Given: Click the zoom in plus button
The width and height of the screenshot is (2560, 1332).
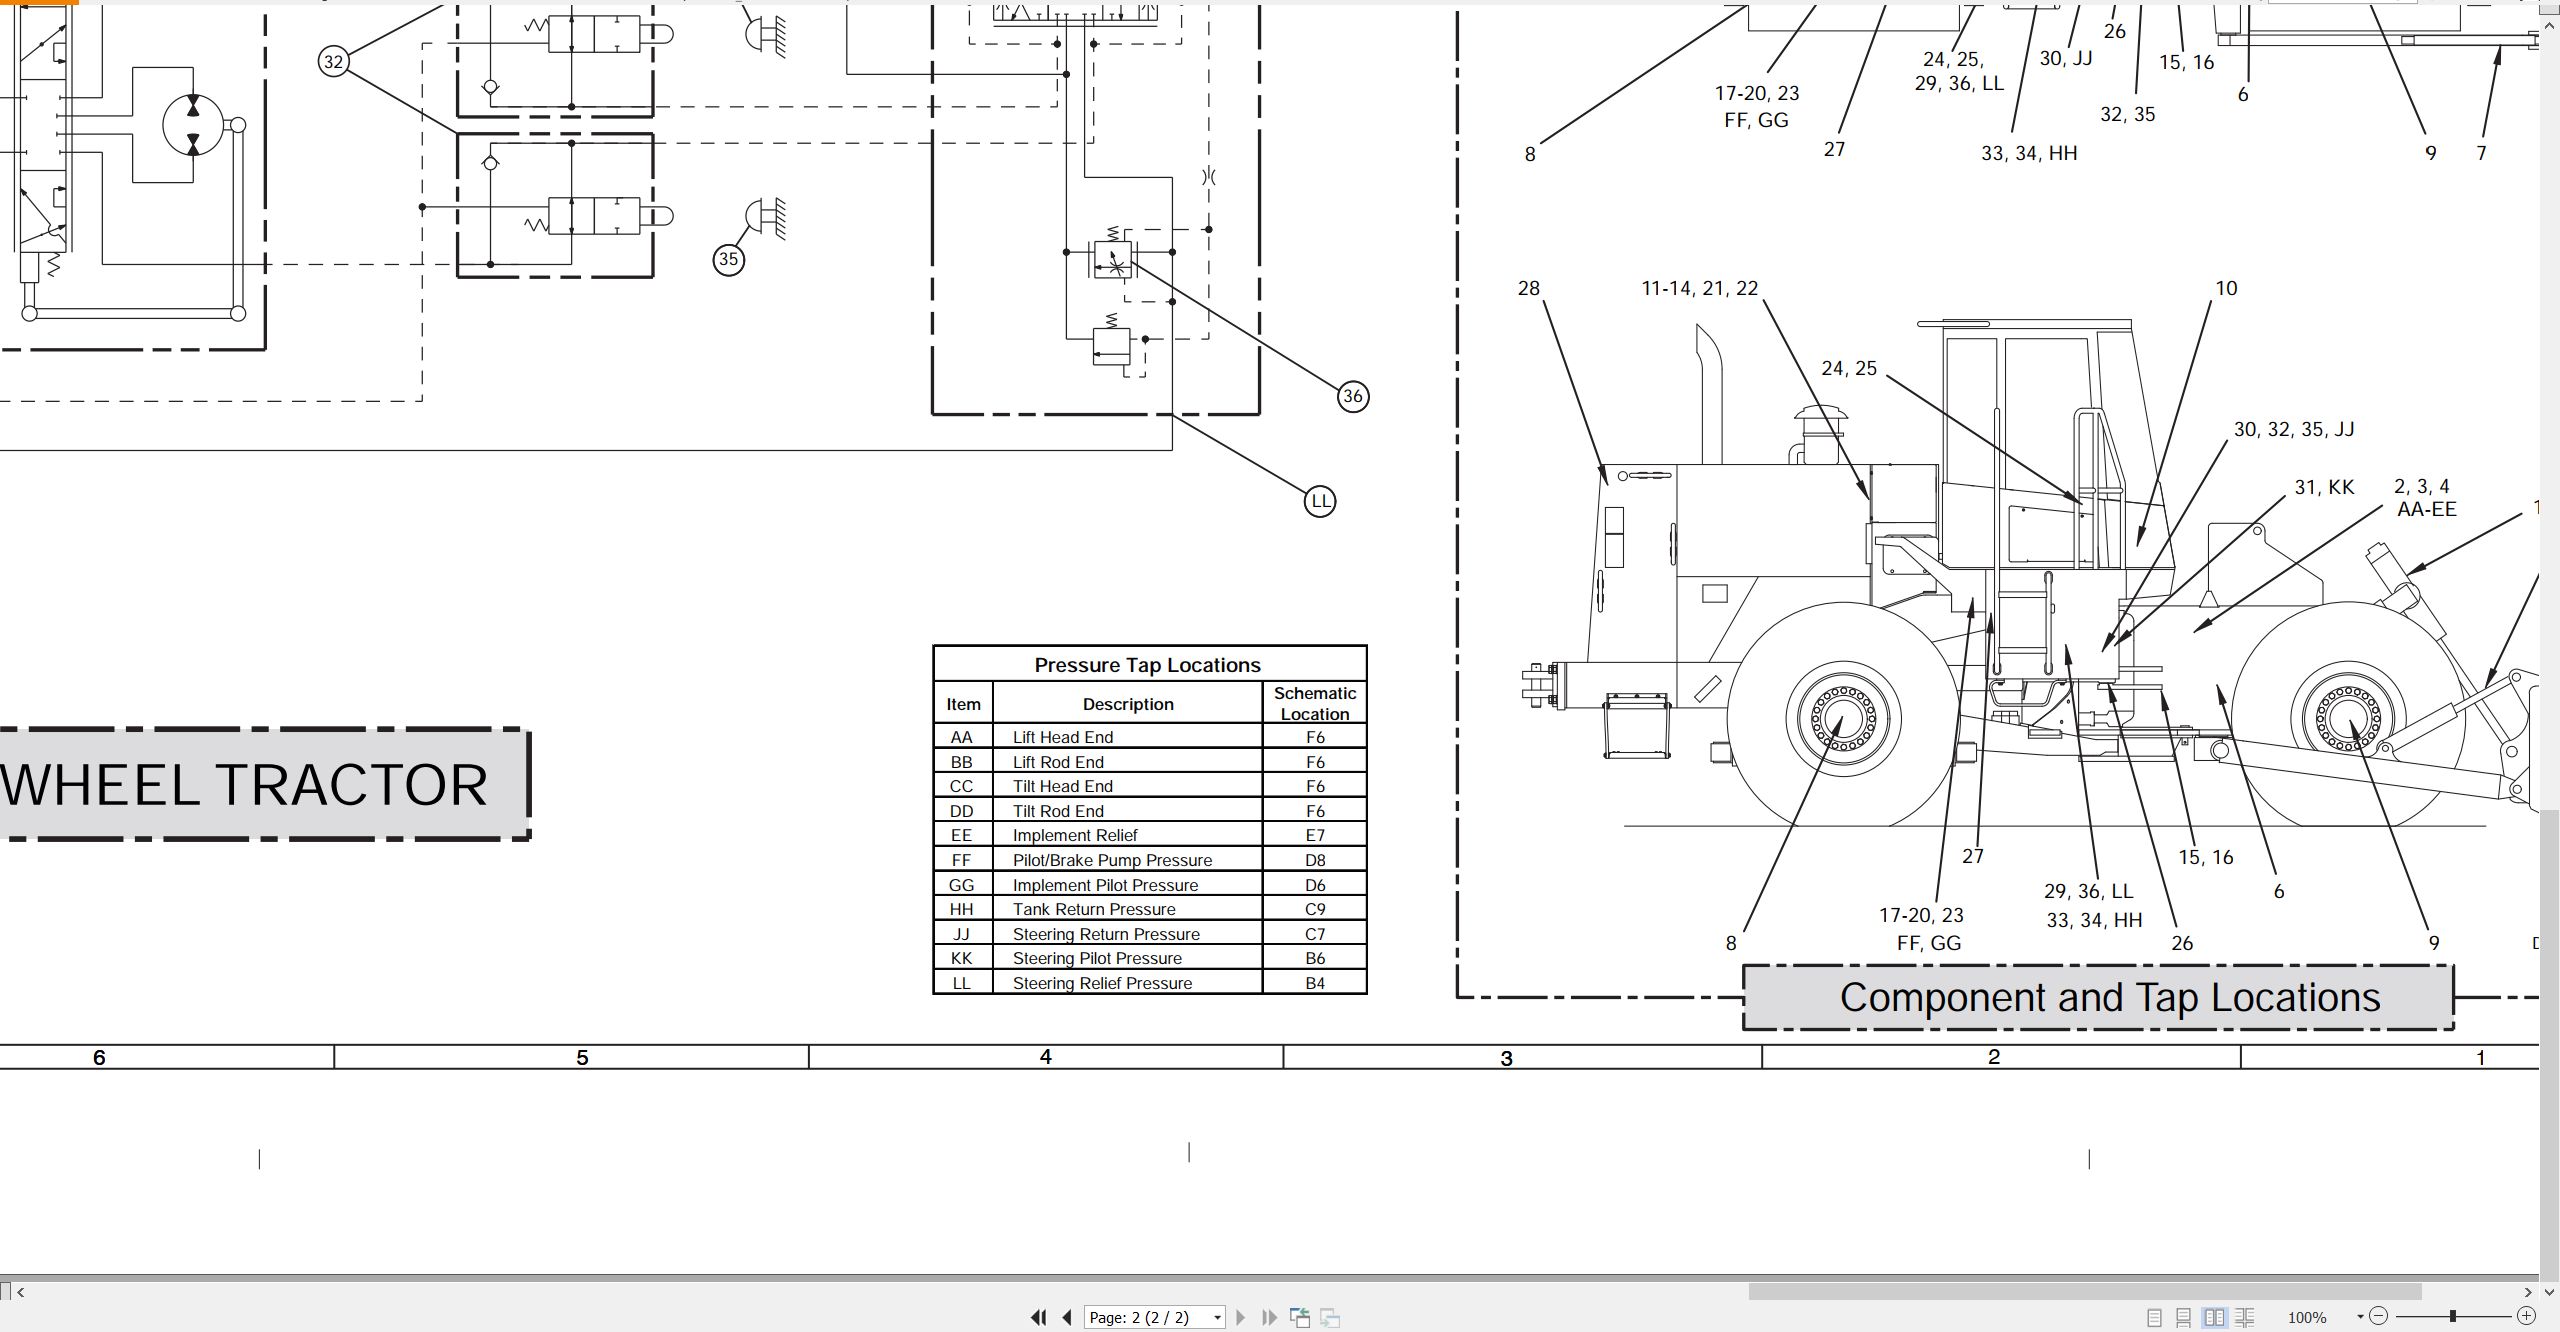Looking at the screenshot, I should tap(2526, 1316).
